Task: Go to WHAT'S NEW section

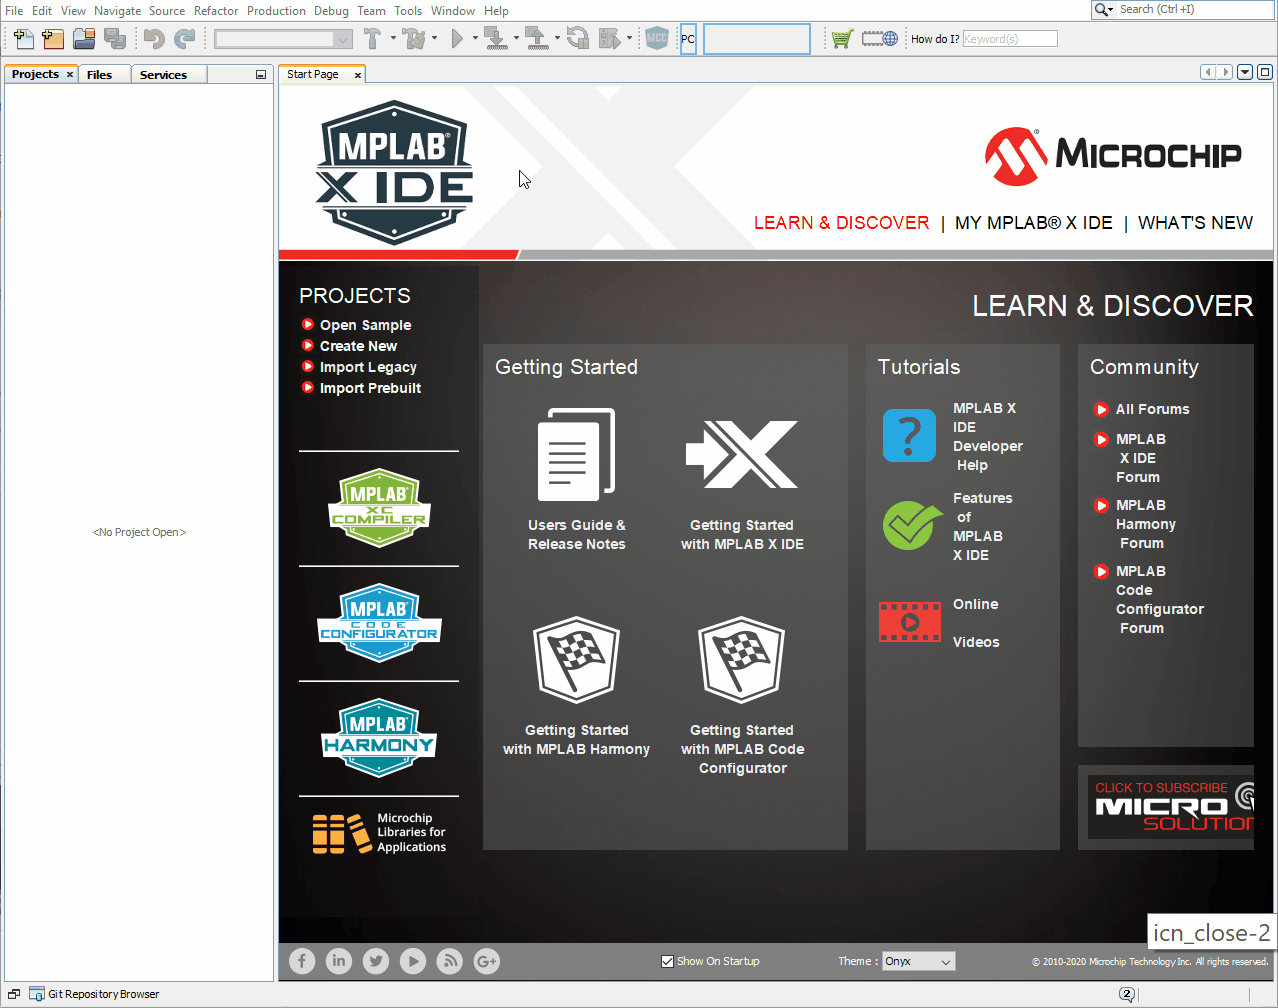Action: click(x=1195, y=223)
